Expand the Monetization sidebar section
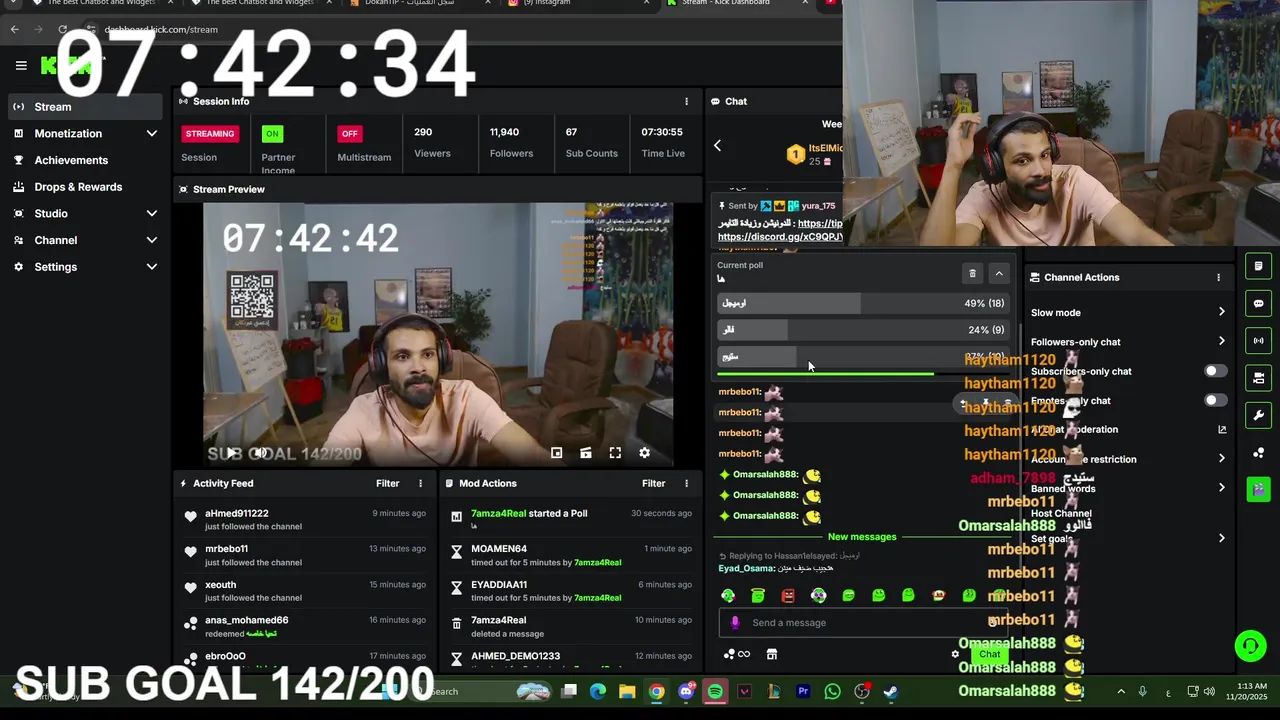Image resolution: width=1280 pixels, height=720 pixels. click(152, 133)
